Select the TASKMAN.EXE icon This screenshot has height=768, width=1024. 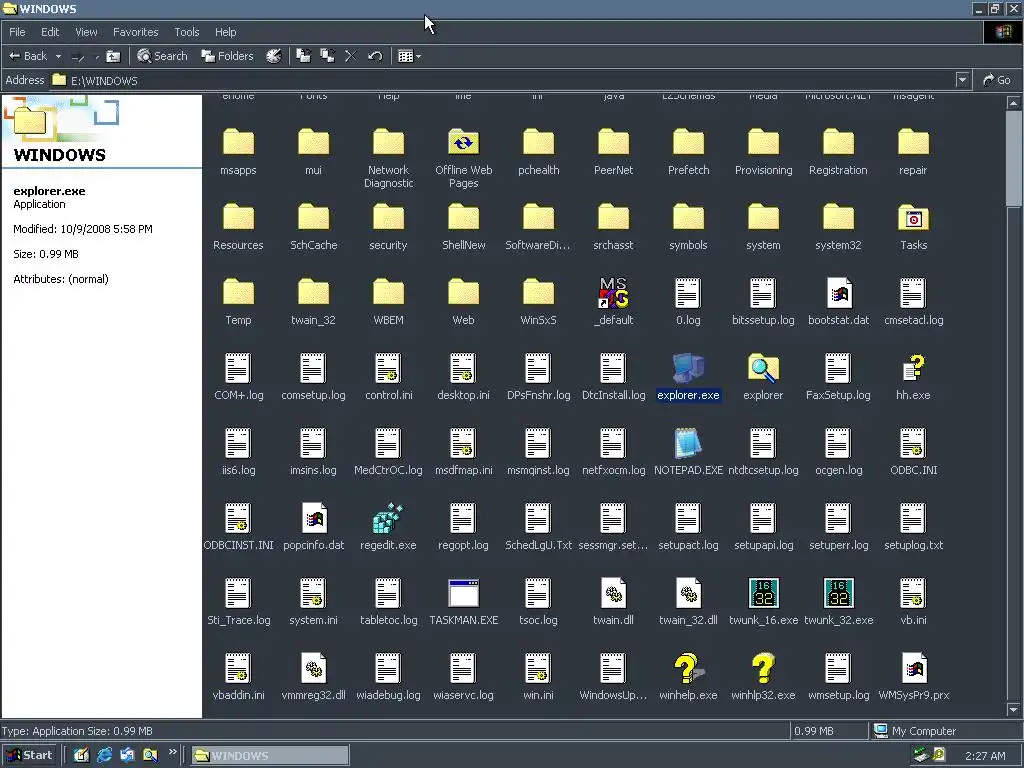(464, 594)
